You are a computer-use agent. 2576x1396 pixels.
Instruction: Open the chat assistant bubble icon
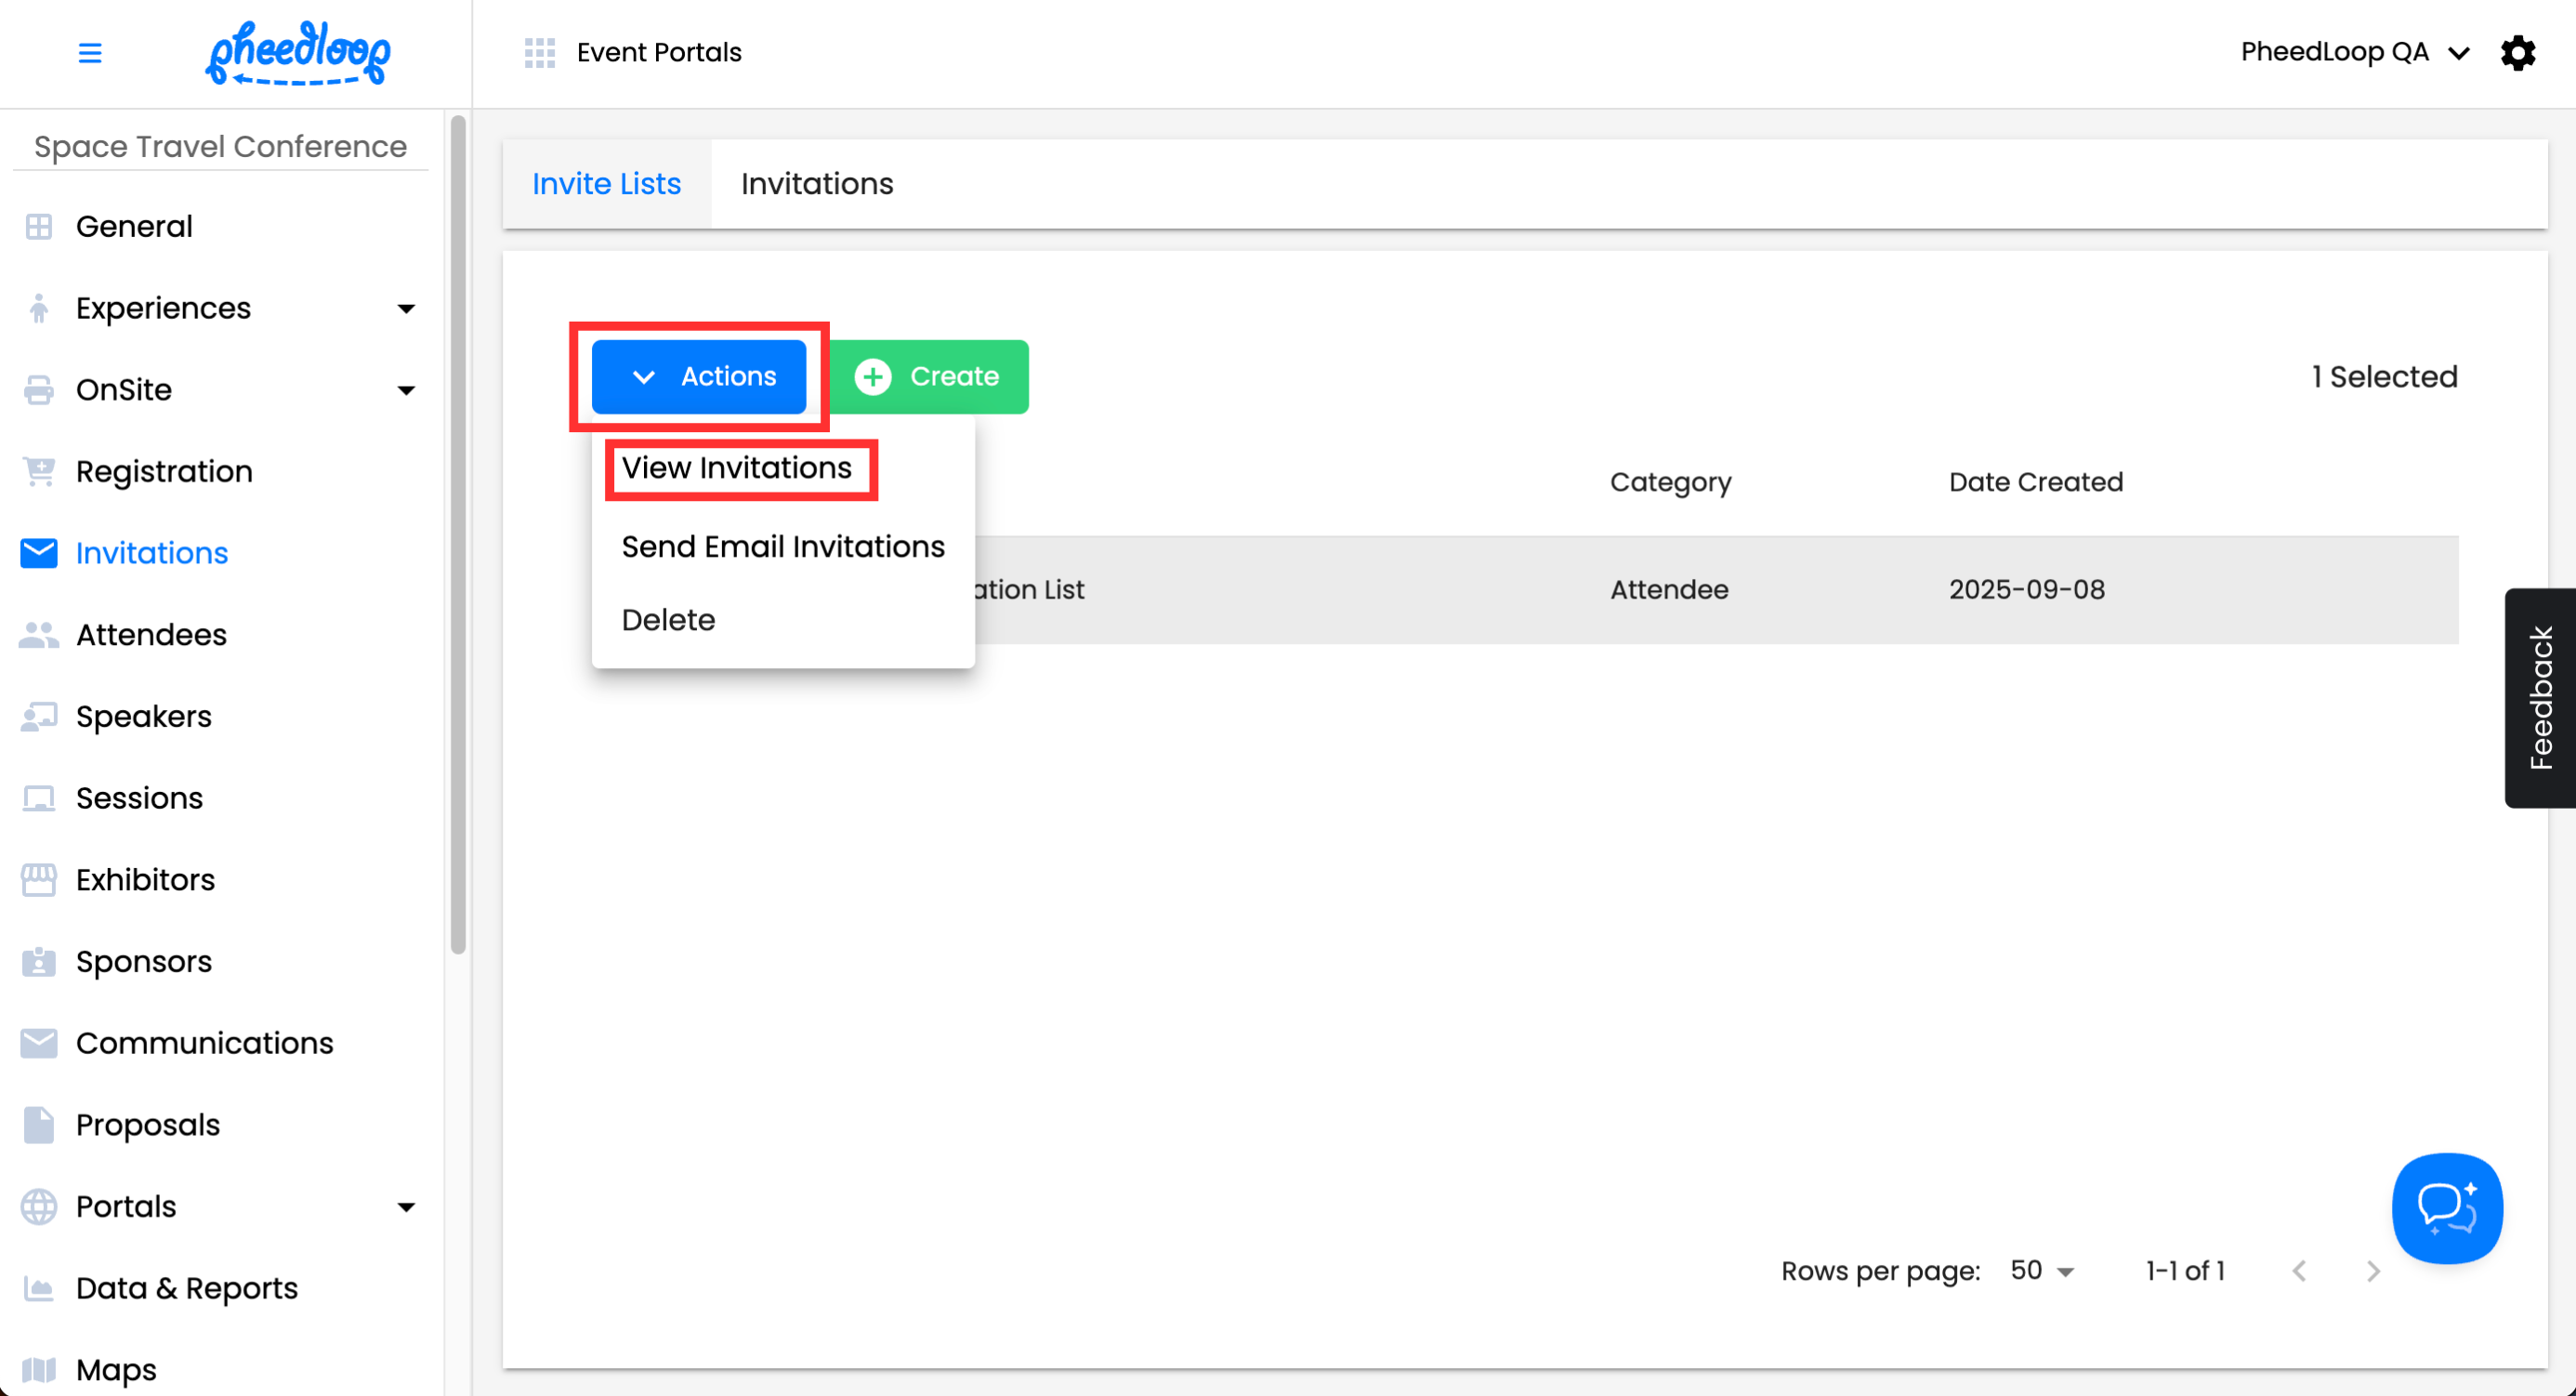(2446, 1207)
